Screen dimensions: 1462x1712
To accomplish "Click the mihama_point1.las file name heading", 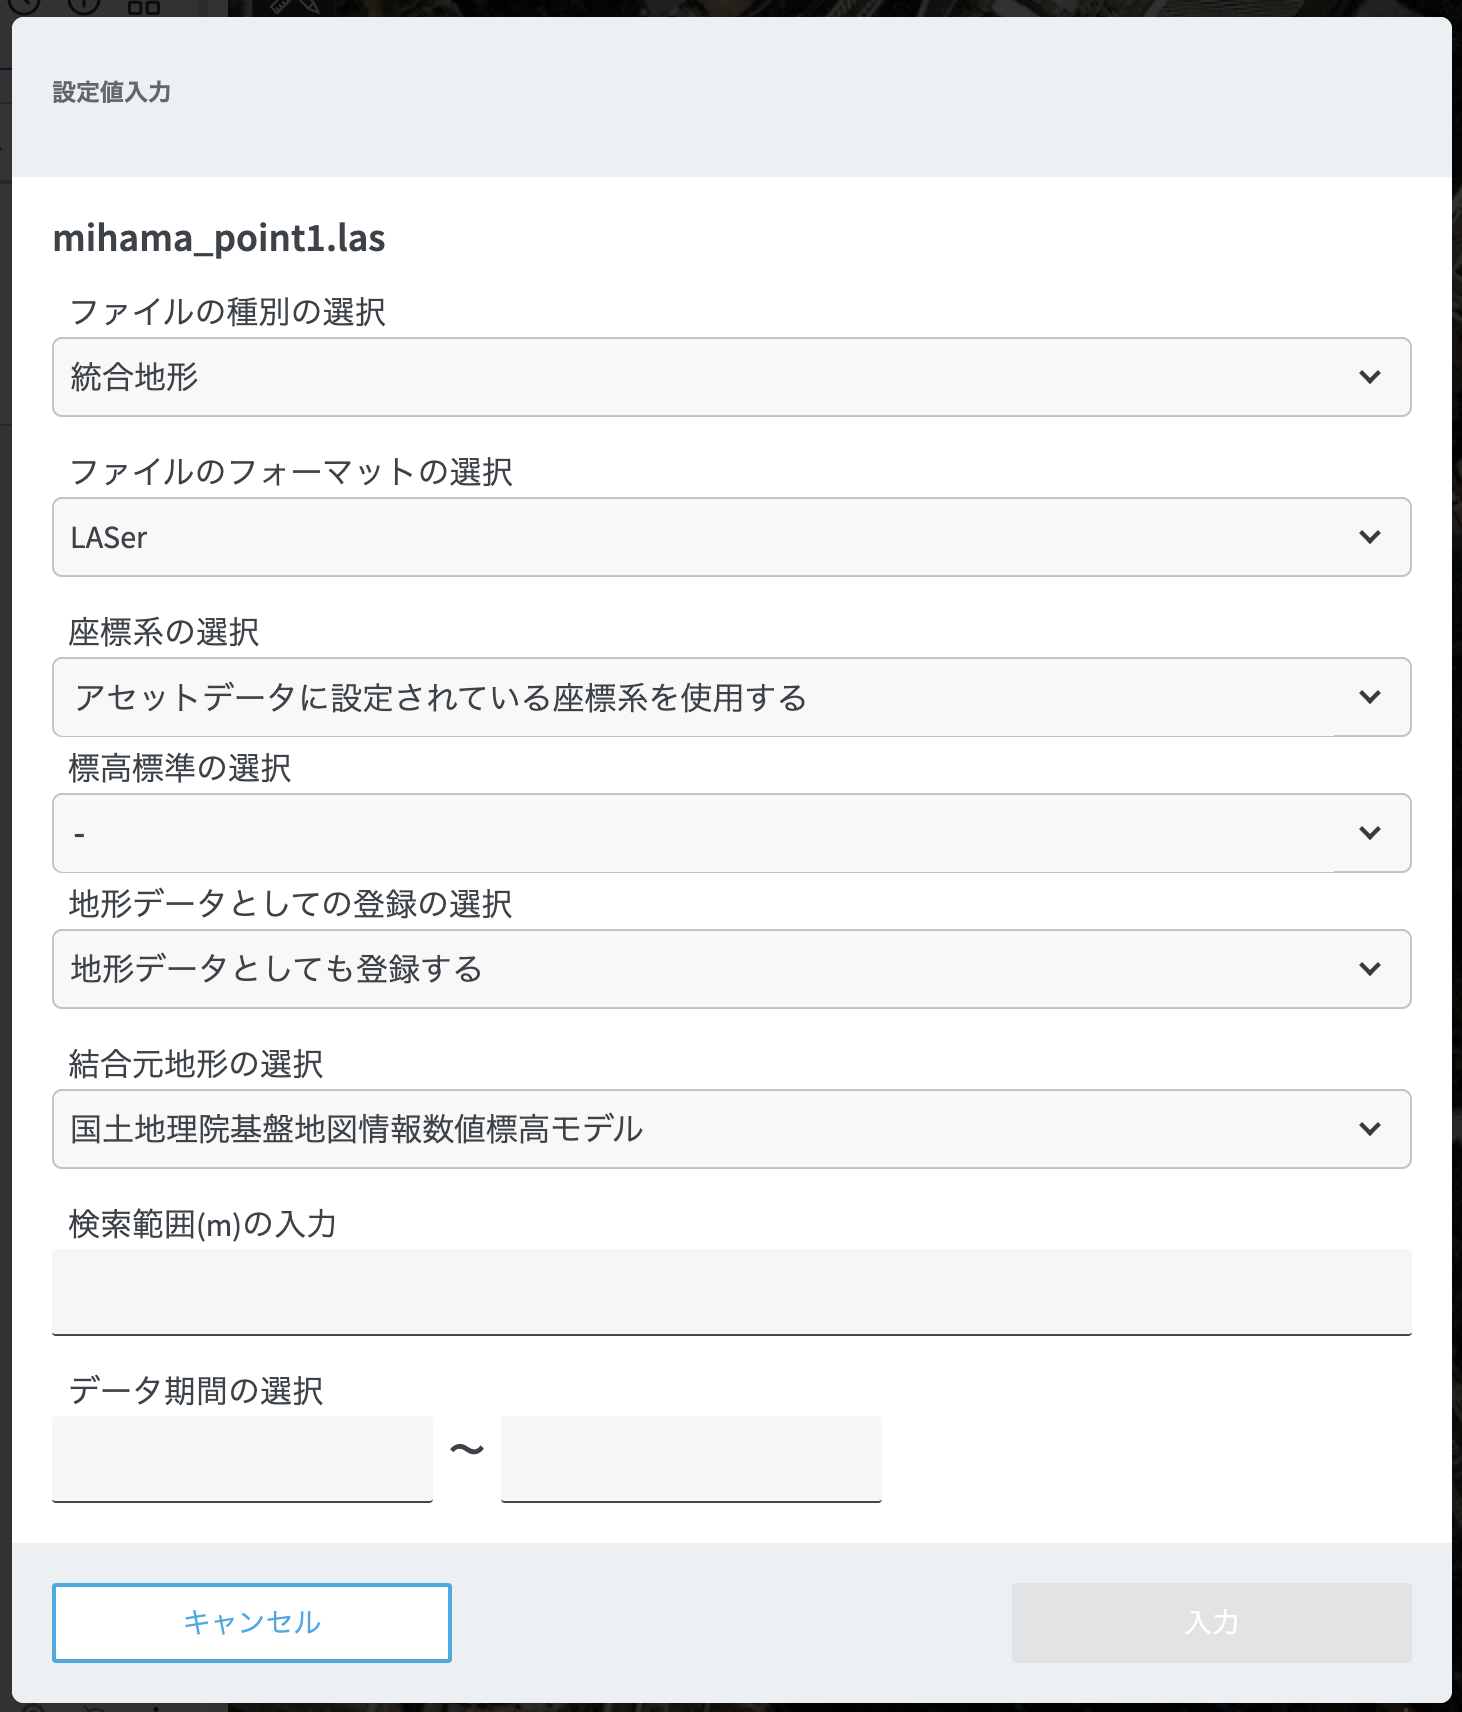I will coord(219,239).
